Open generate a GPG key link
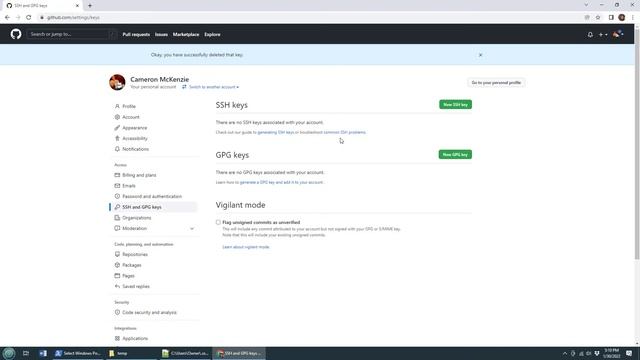This screenshot has height=360, width=640. point(281,182)
